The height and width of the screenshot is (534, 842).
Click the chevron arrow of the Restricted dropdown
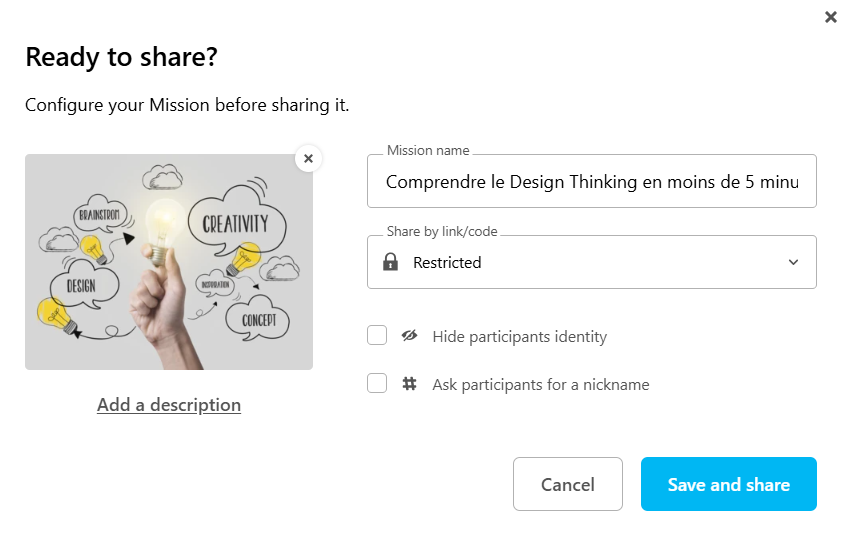point(793,262)
